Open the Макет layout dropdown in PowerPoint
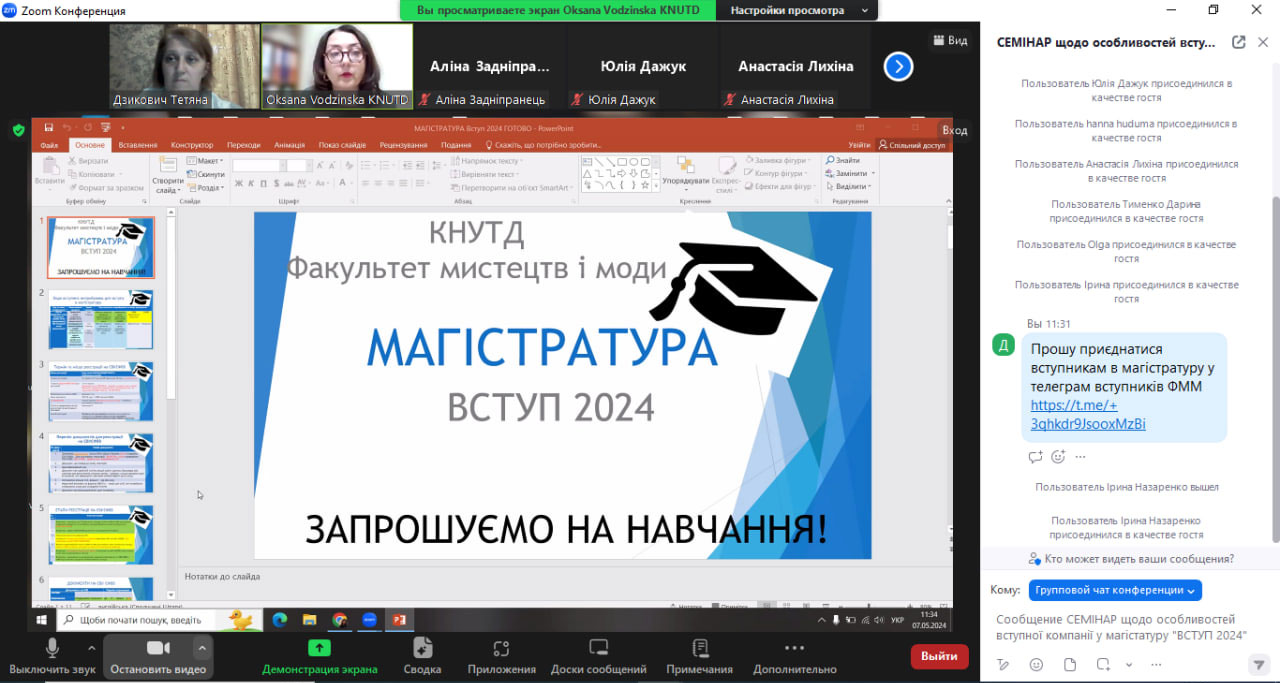The width and height of the screenshot is (1280, 683). 207,161
